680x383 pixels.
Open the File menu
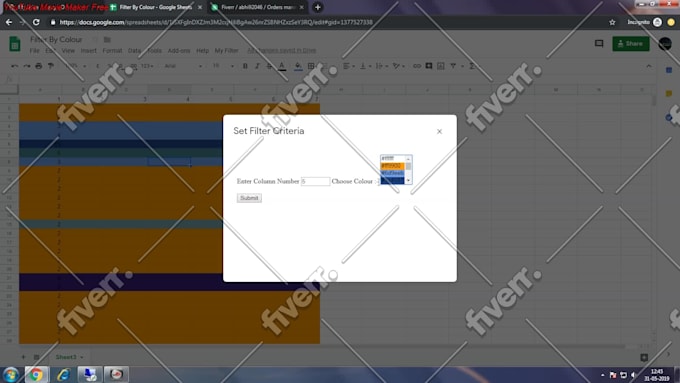pos(35,51)
